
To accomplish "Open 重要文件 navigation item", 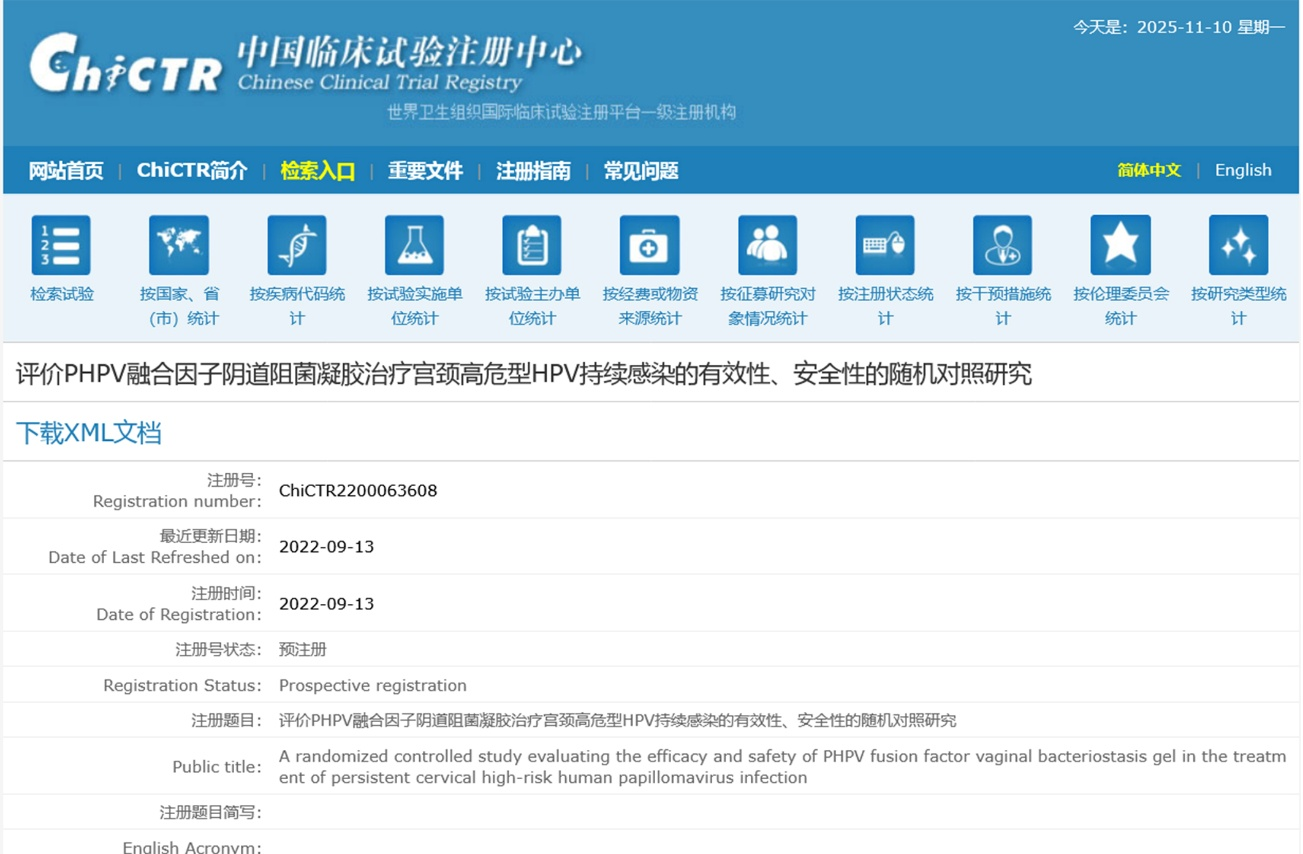I will [425, 171].
